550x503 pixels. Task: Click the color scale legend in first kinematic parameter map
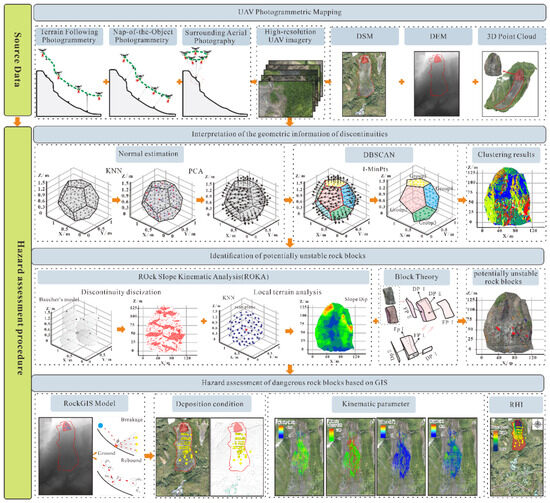tap(281, 431)
